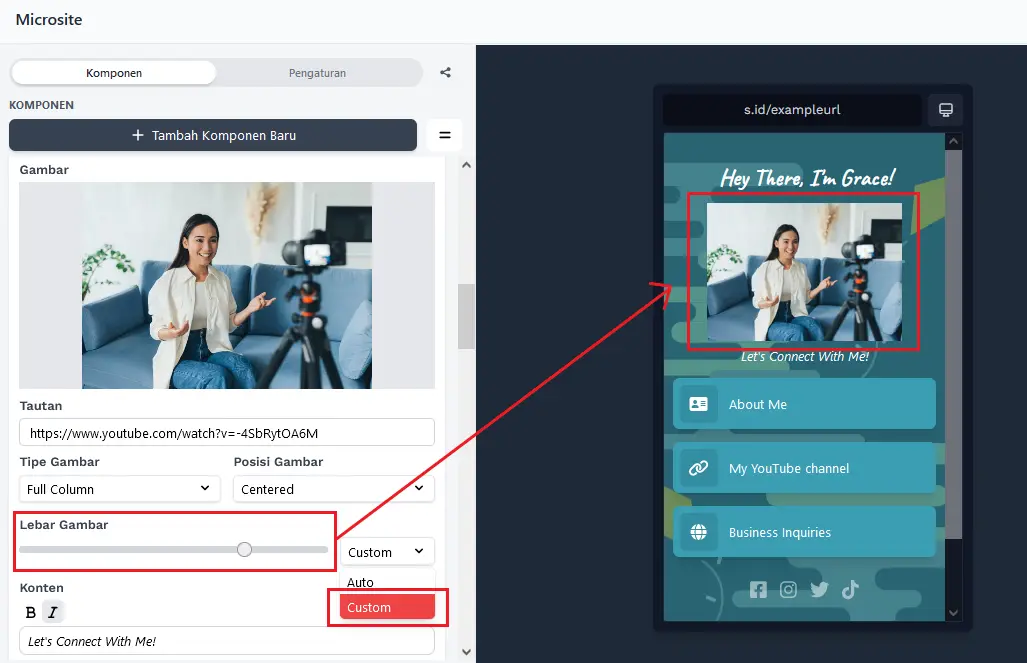Expand the Posisi Gambar dropdown

[333, 489]
